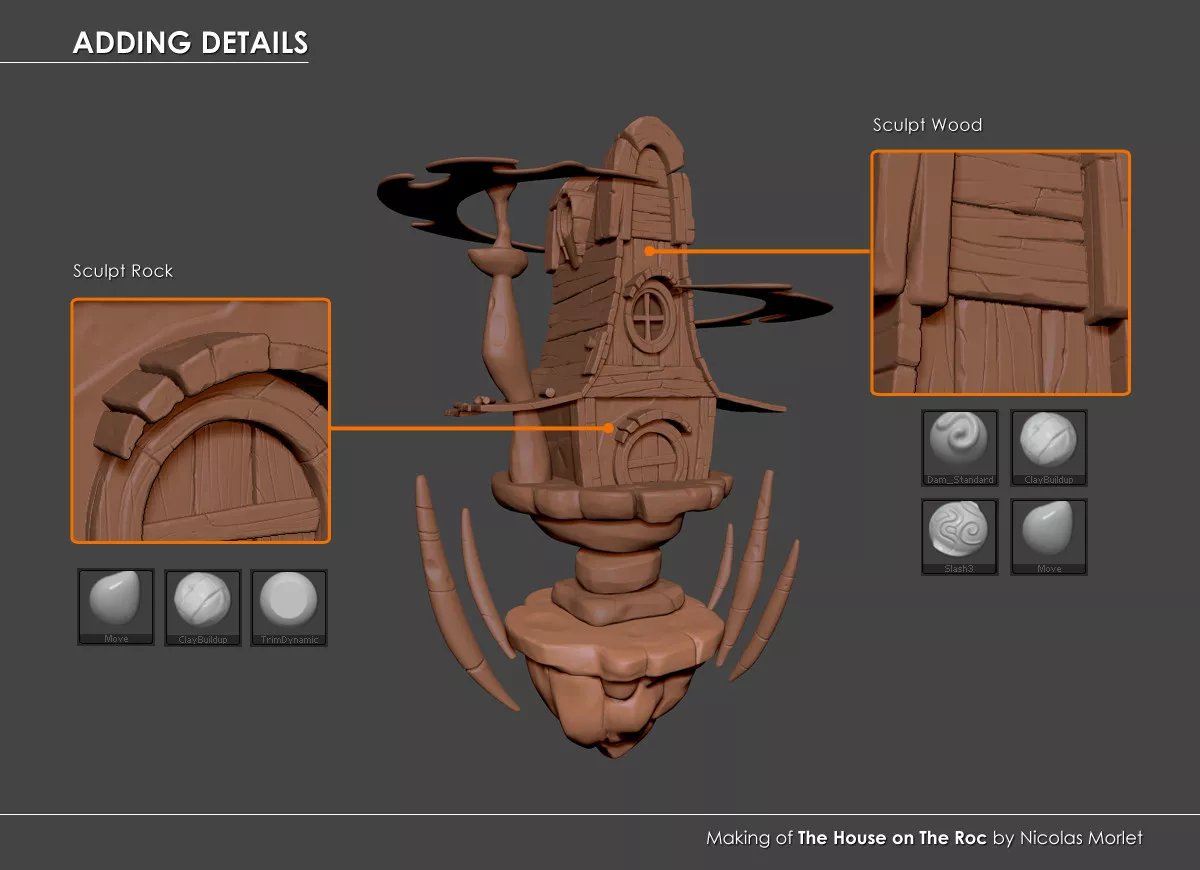Click the Sculpt Rock label text
Viewport: 1200px width, 870px height.
(123, 271)
